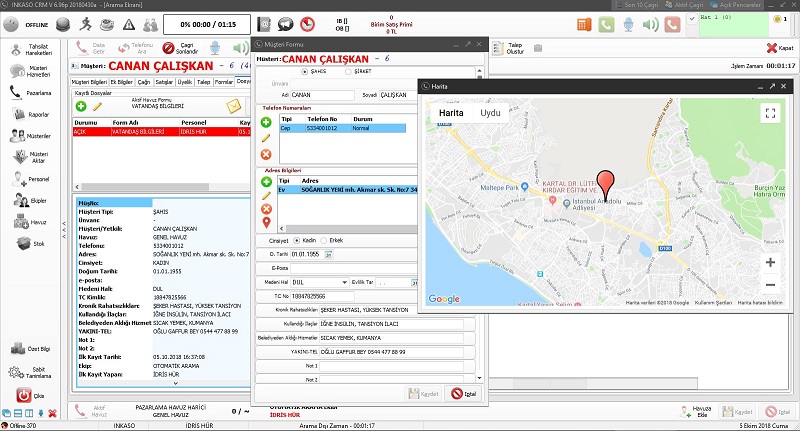Image resolution: width=800 pixels, height=431 pixels.
Task: Open Müşteri Aktar in sidebar
Action: [32, 157]
